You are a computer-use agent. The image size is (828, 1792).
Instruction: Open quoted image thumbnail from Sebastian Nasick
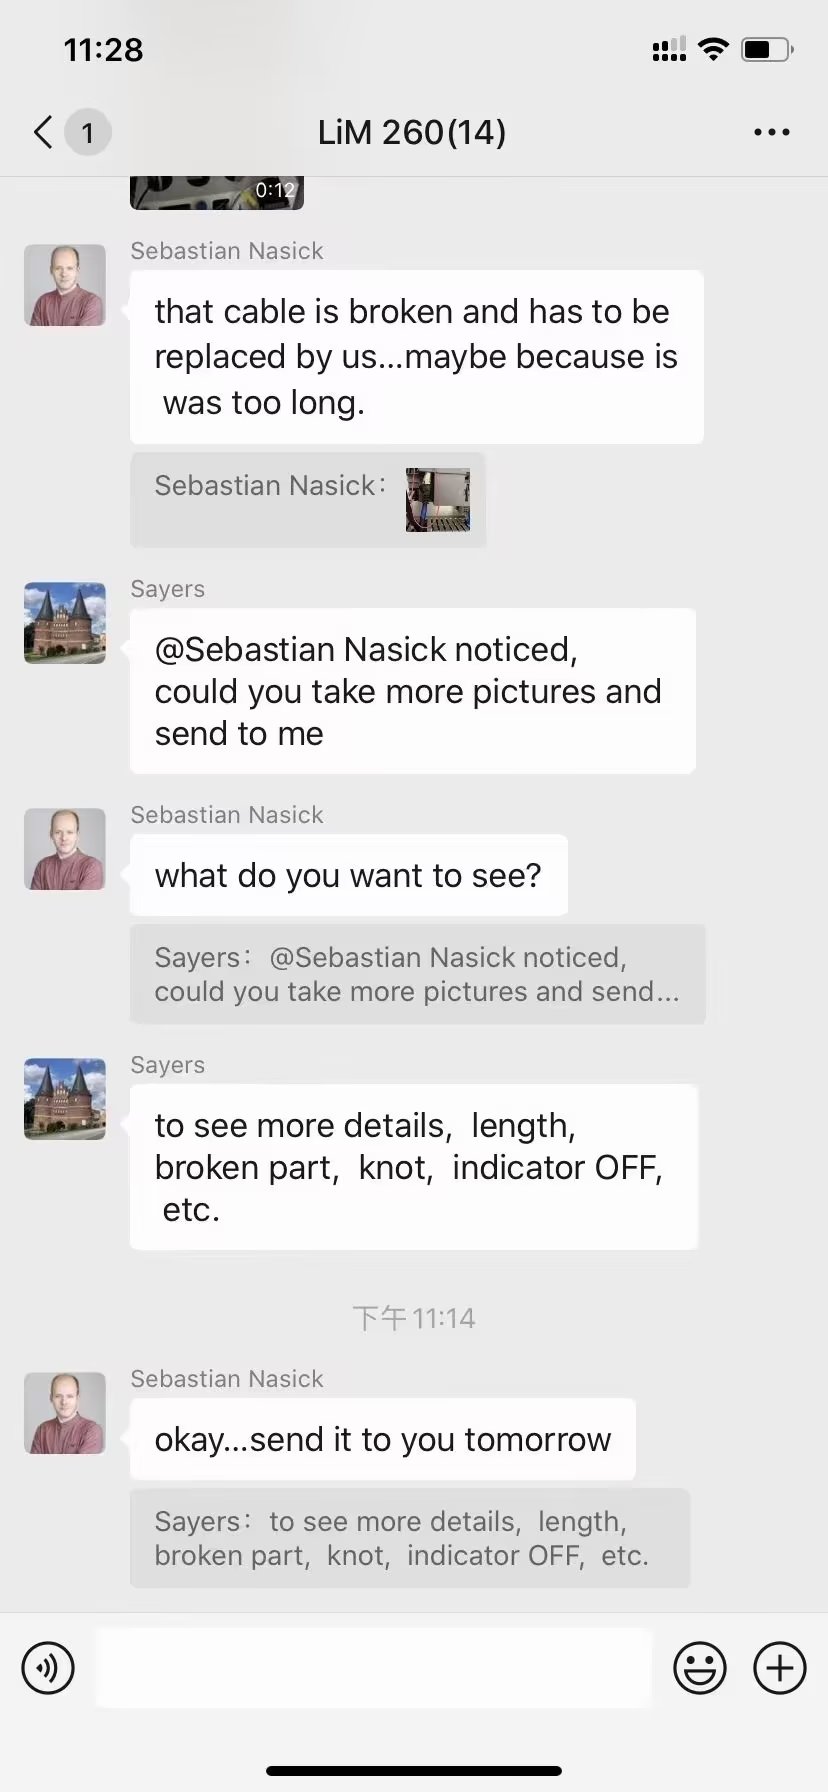[x=438, y=499]
